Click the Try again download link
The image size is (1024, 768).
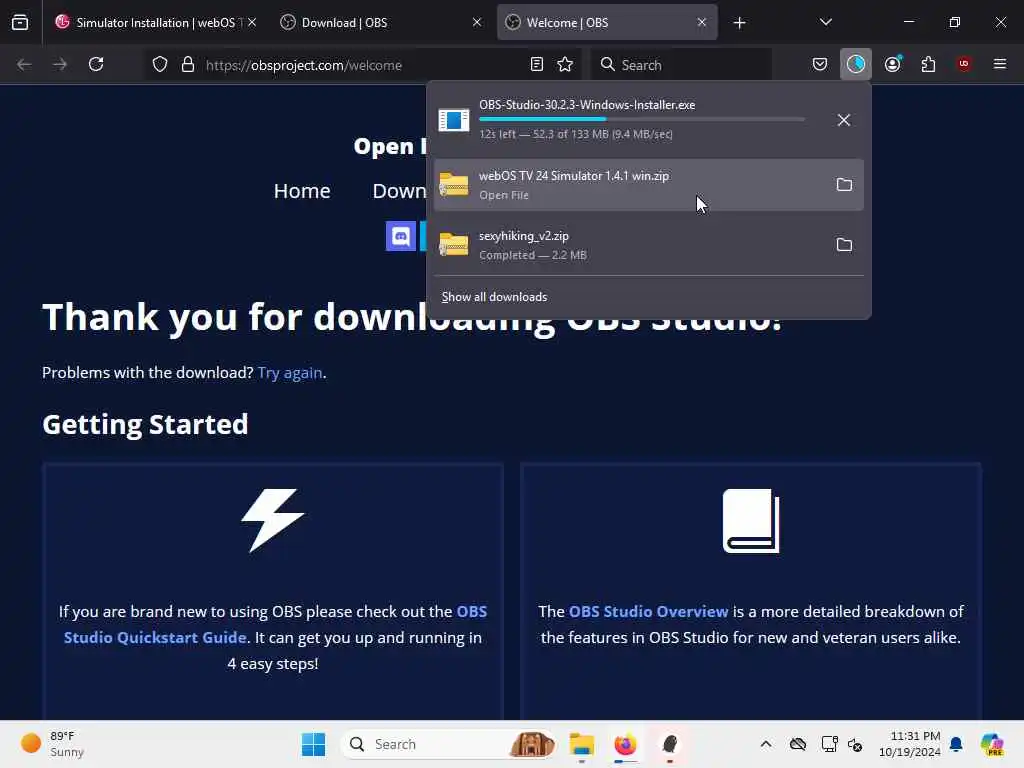[x=290, y=373]
